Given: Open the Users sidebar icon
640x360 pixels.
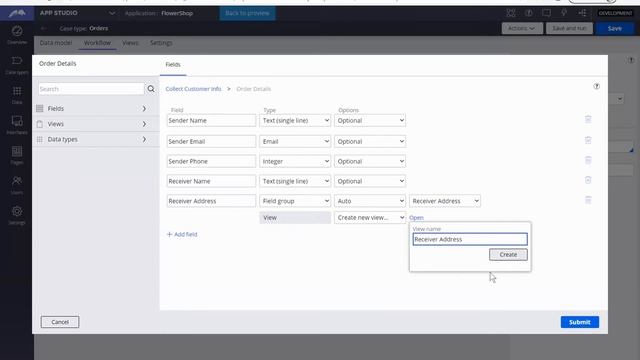Looking at the screenshot, I should (x=17, y=185).
